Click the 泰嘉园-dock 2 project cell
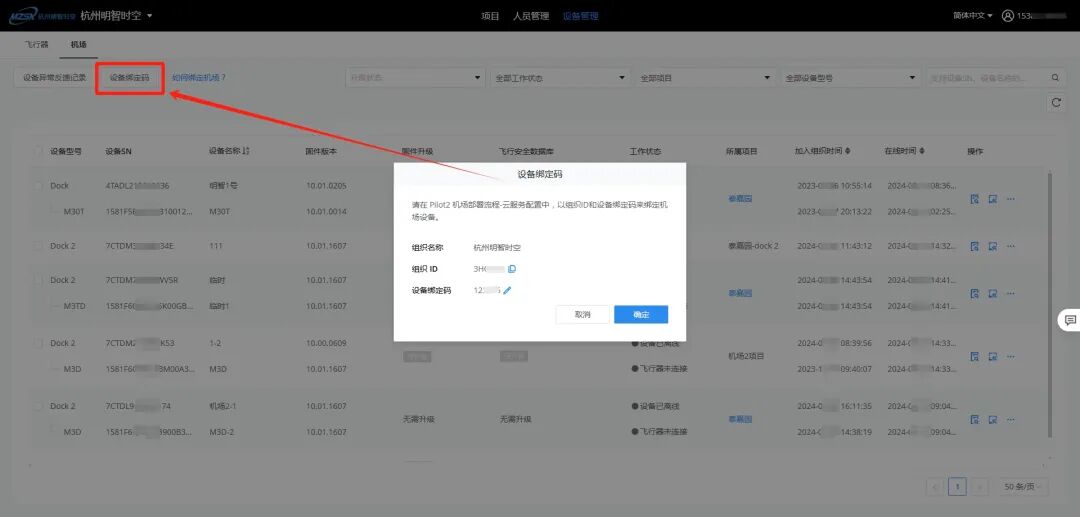The width and height of the screenshot is (1080, 517). [753, 246]
